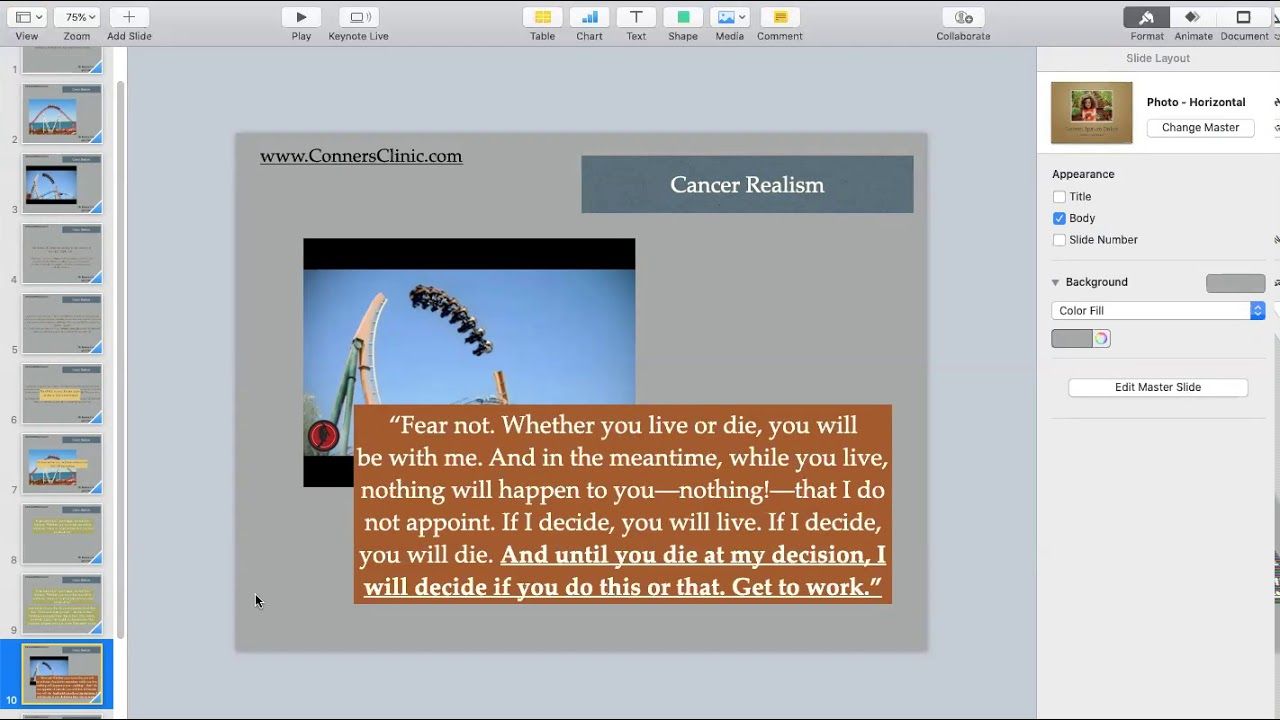Click the Change Master button
Viewport: 1280px width, 720px height.
(1200, 128)
